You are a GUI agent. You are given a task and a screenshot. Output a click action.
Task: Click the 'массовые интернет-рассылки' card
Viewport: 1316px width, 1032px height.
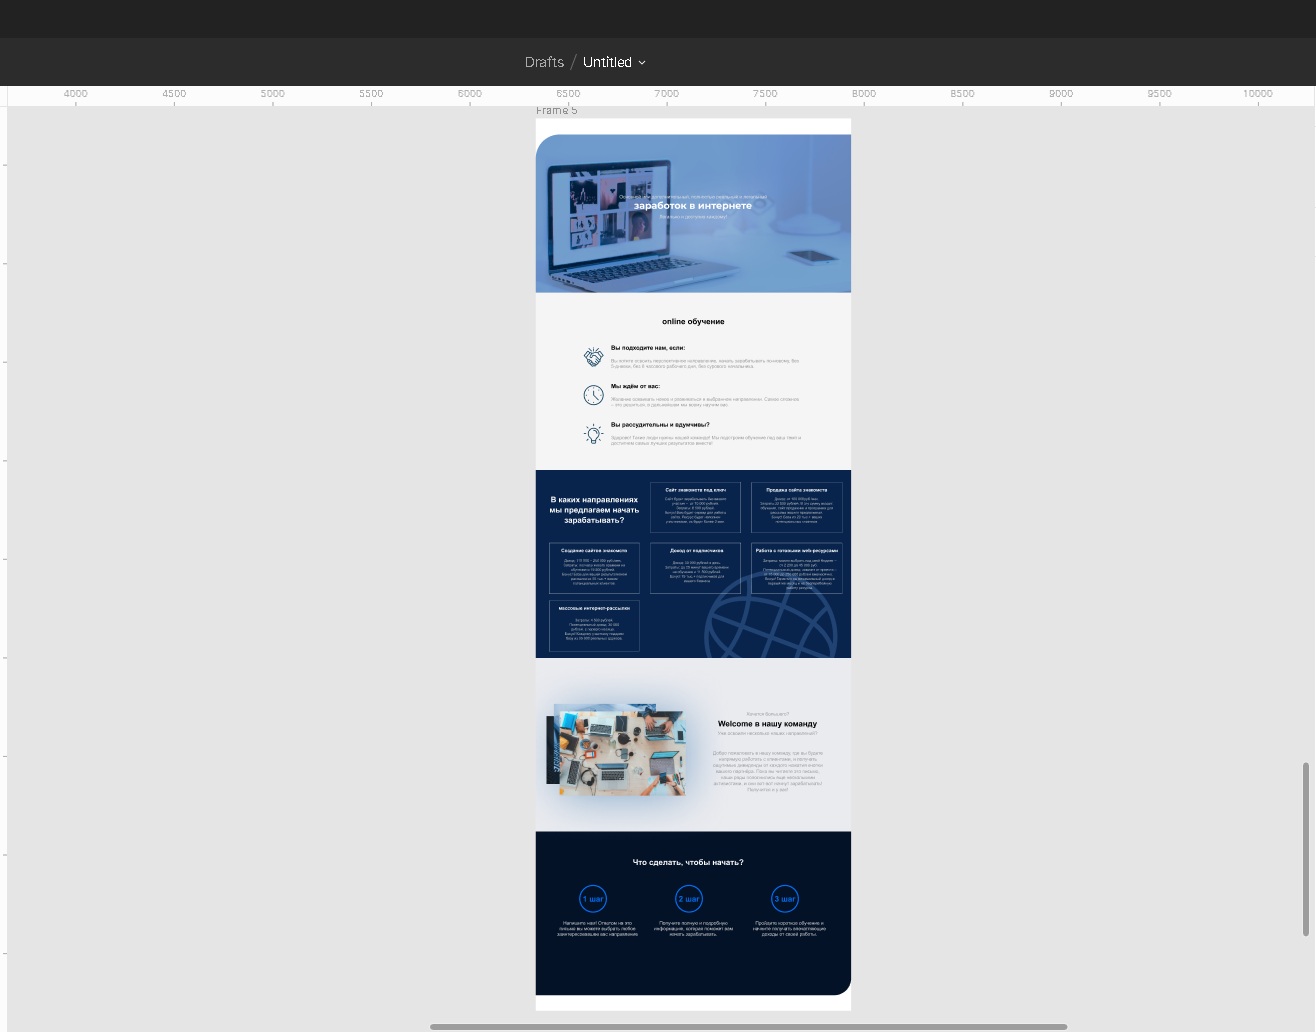[594, 626]
